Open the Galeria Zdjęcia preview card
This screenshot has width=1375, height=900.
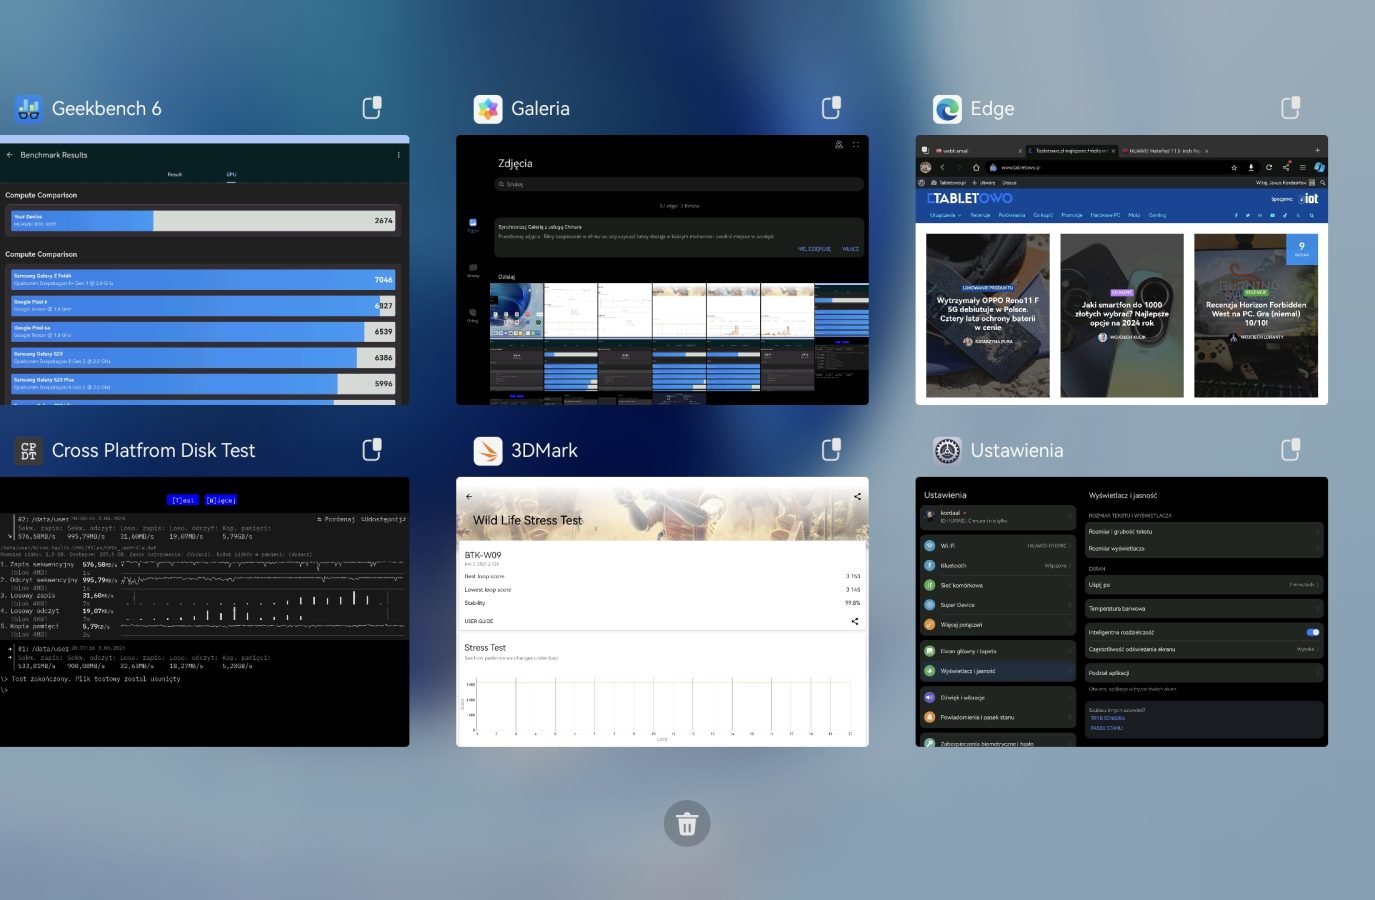(x=662, y=270)
